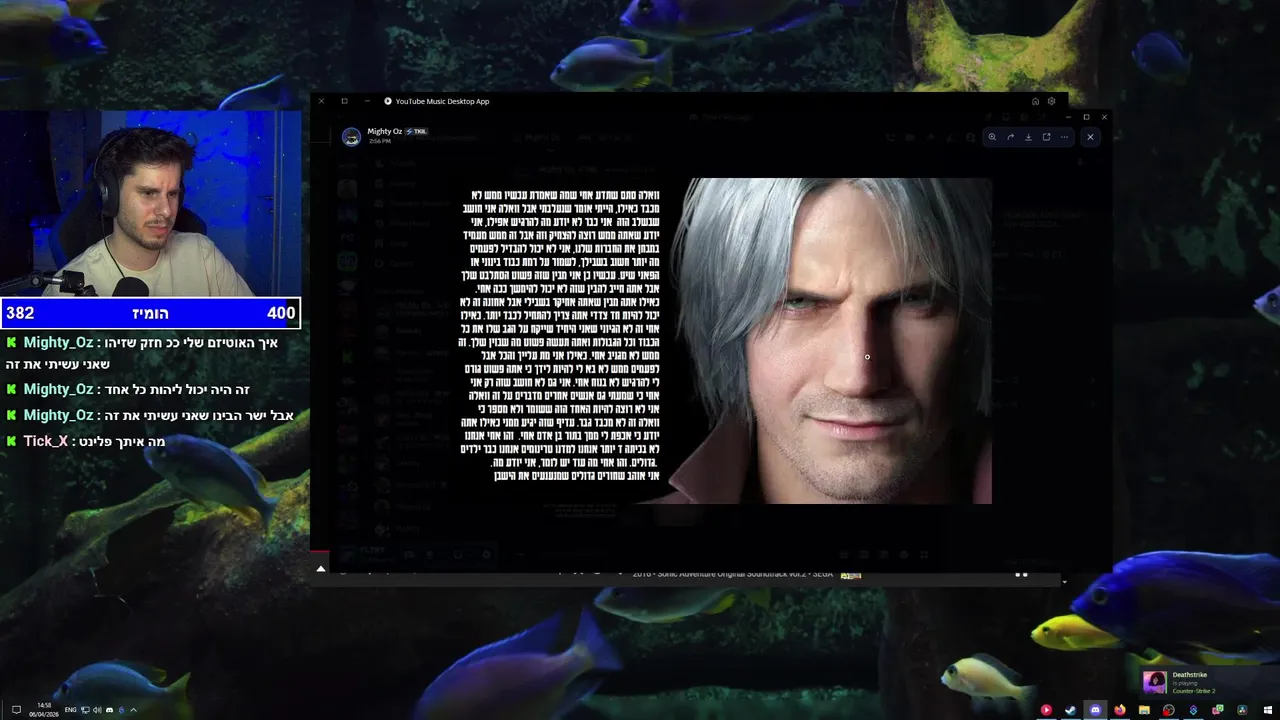Open the three-dot More options menu
The height and width of the screenshot is (720, 1280).
[1064, 137]
